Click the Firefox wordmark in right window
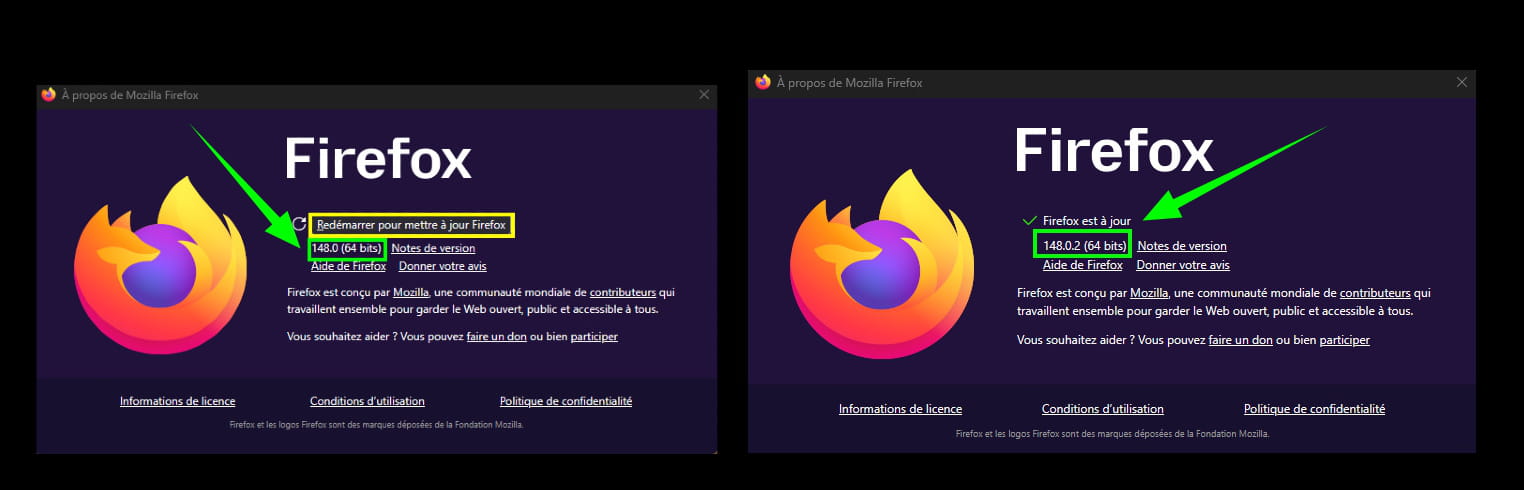This screenshot has height=490, width=1524. pyautogui.click(x=1114, y=151)
